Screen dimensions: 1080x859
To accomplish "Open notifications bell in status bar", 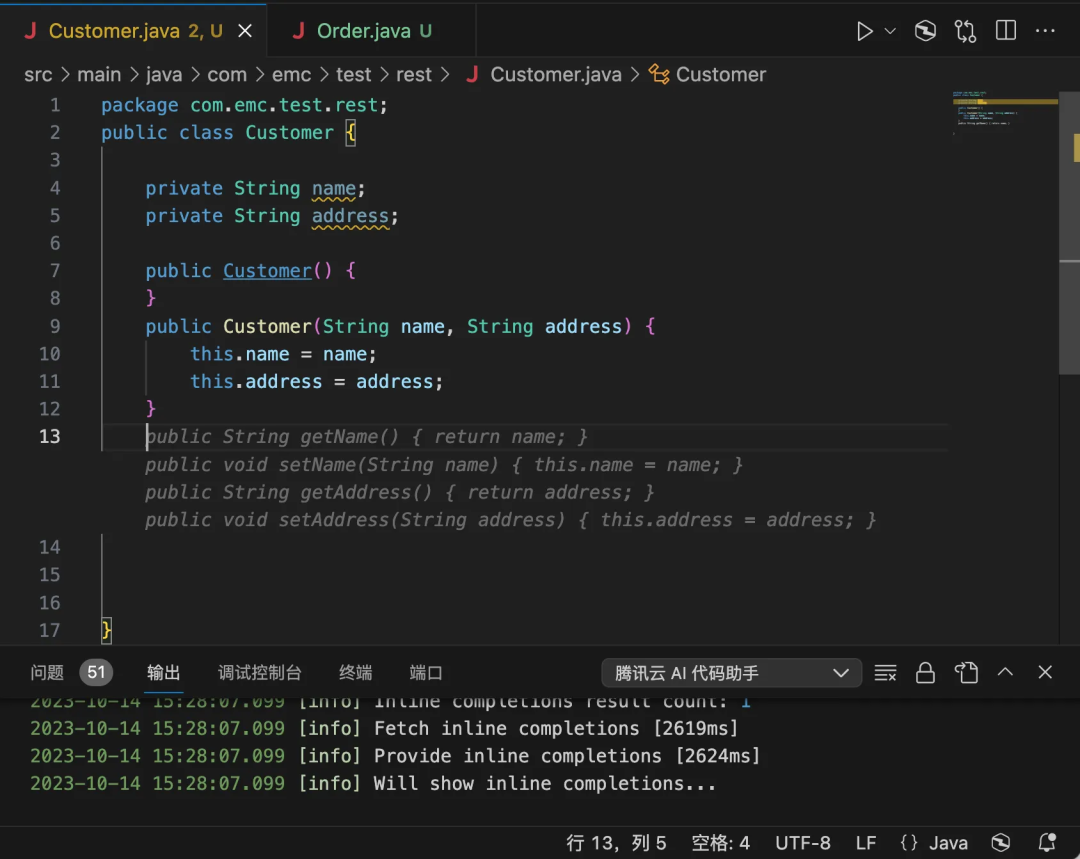I will (x=1047, y=842).
